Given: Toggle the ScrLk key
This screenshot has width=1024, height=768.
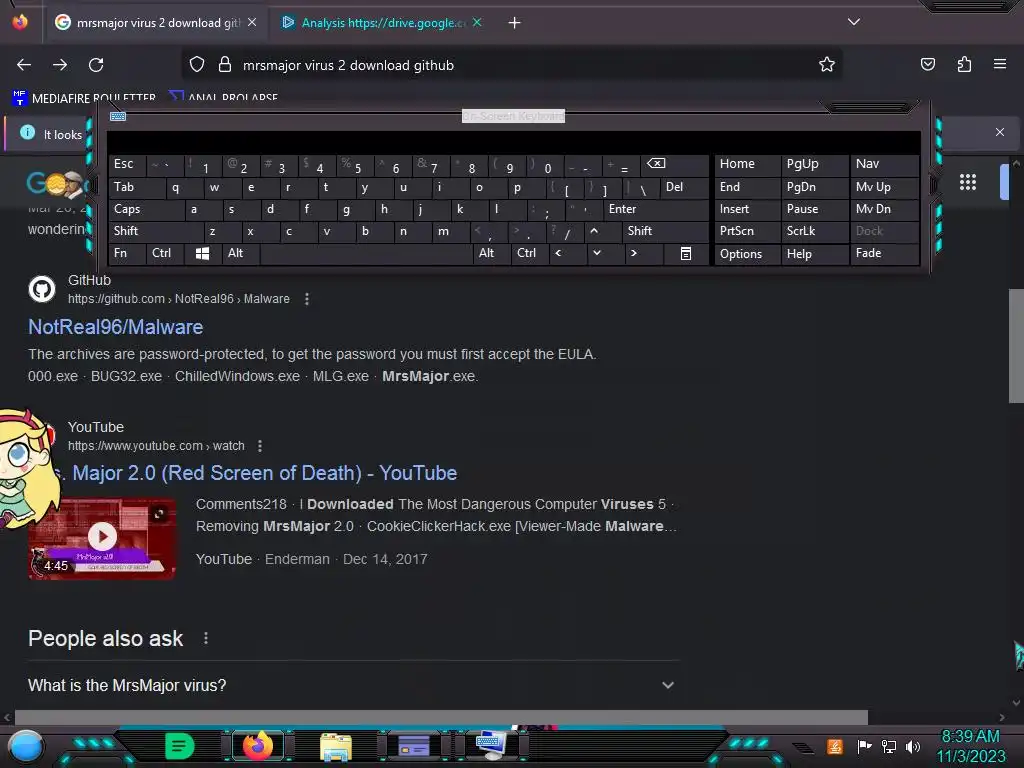Looking at the screenshot, I should tap(814, 231).
